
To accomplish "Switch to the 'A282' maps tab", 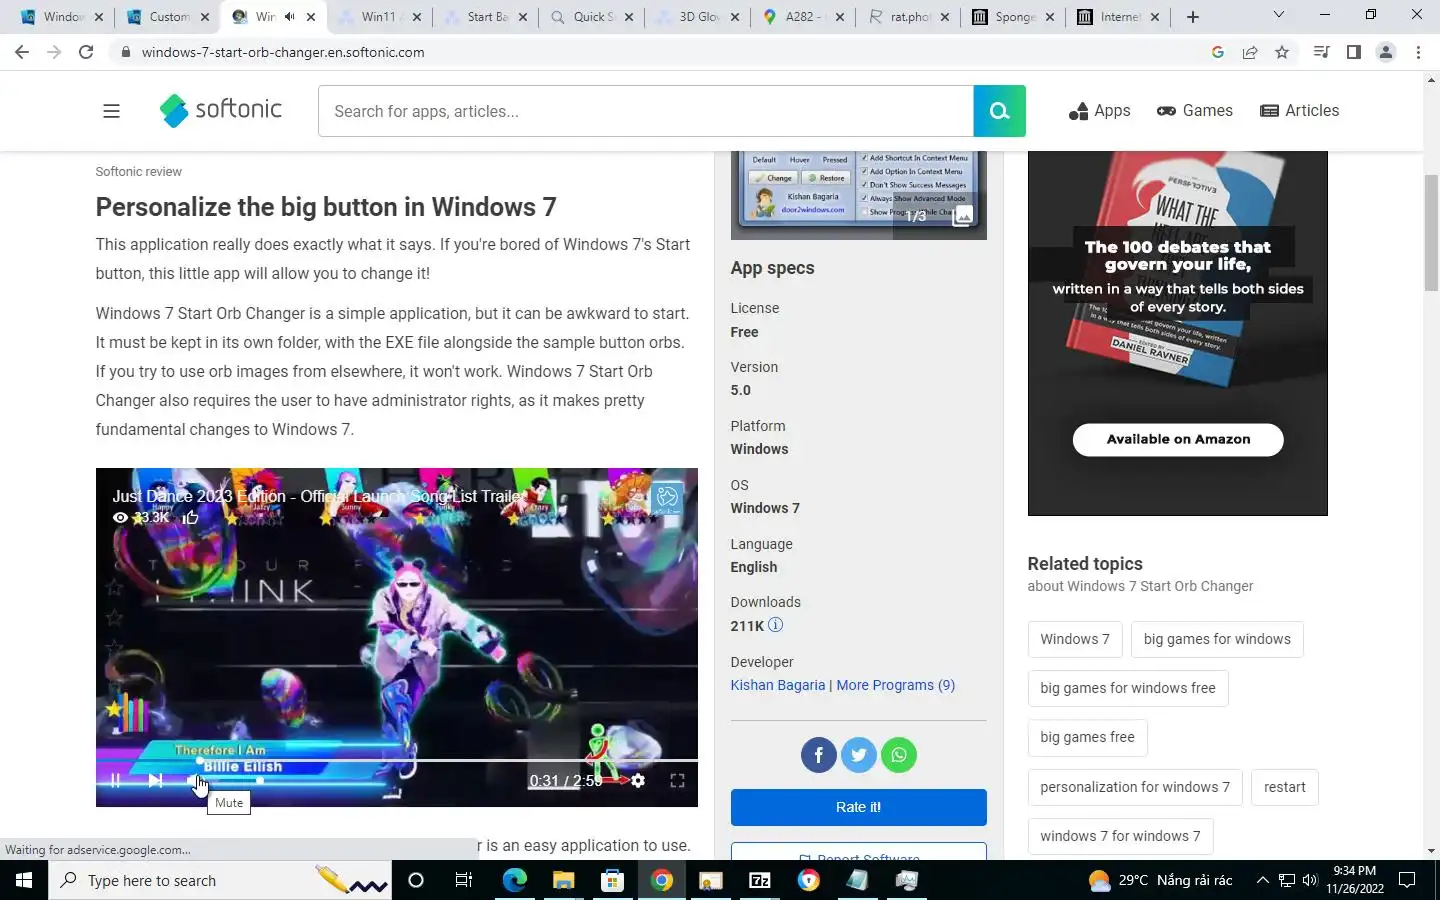I will [803, 17].
